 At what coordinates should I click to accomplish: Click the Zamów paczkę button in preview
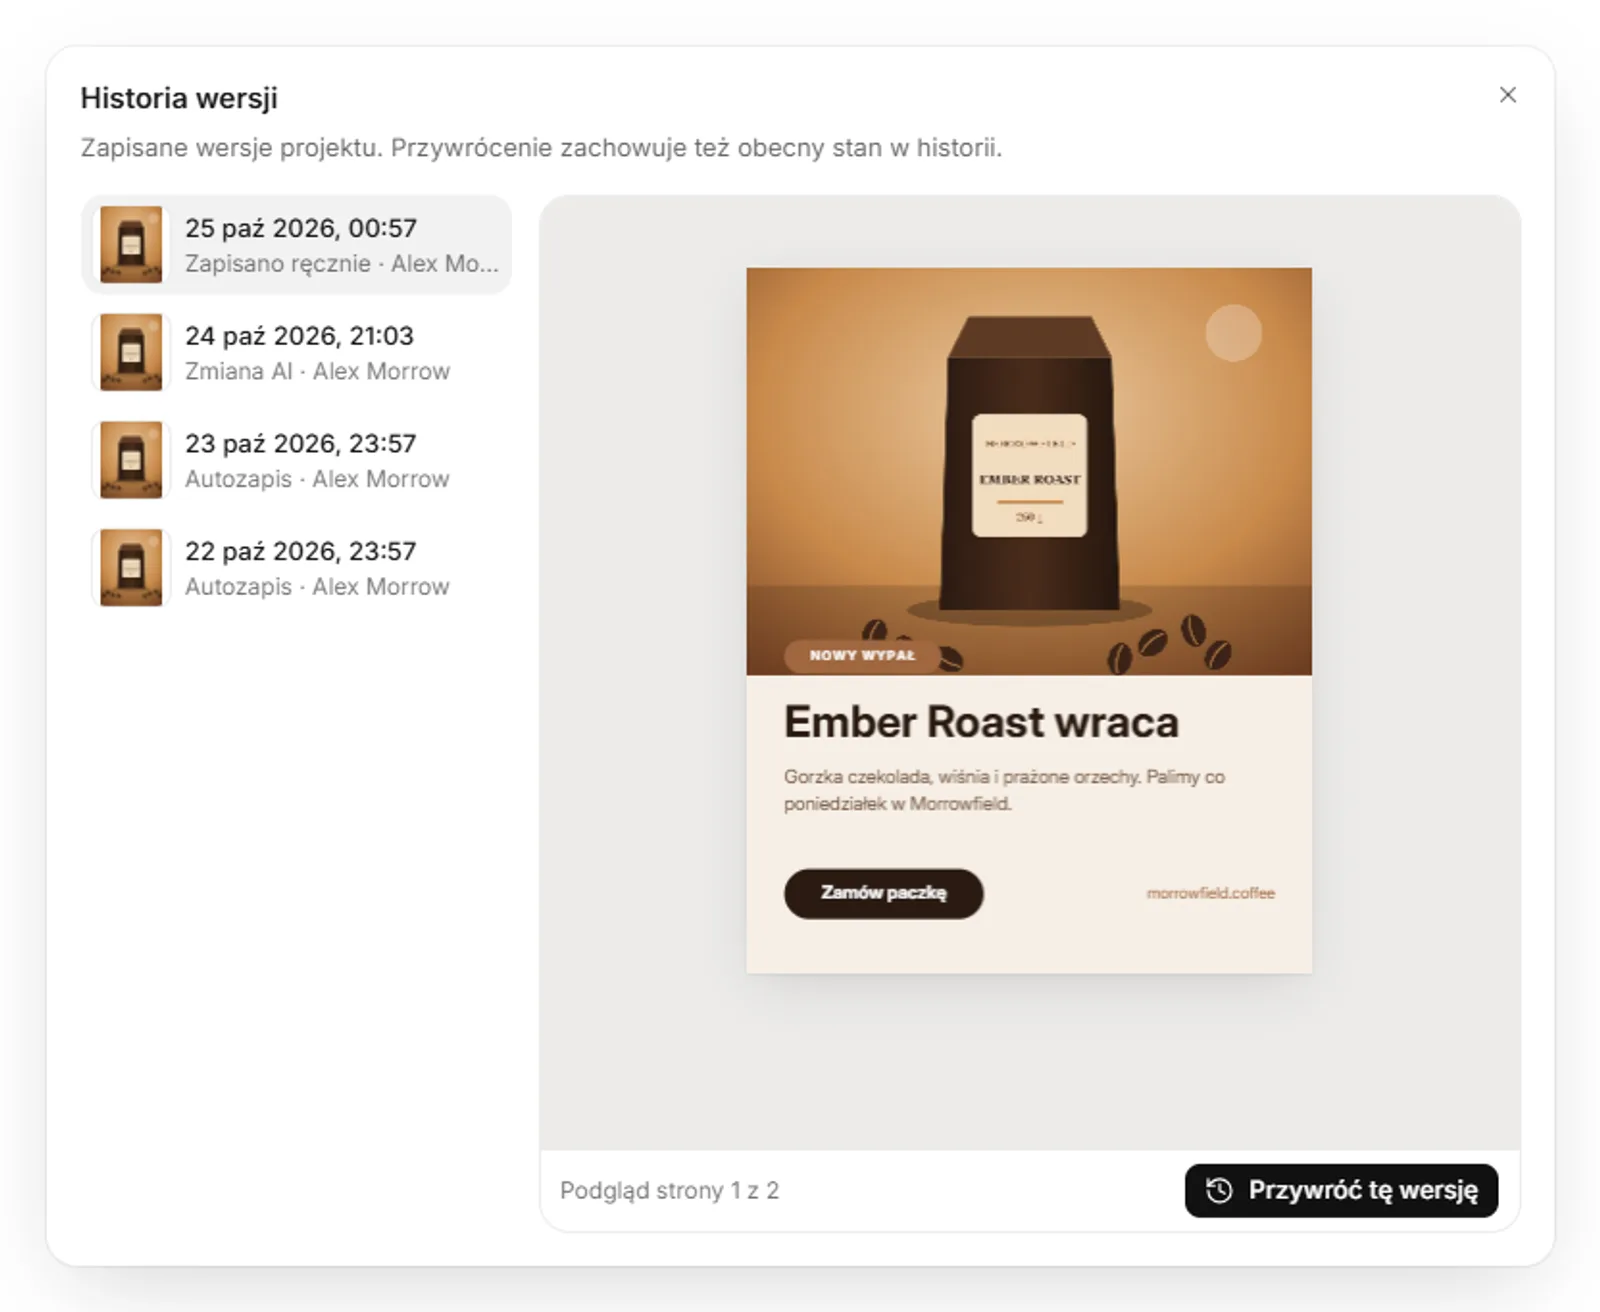click(x=883, y=893)
